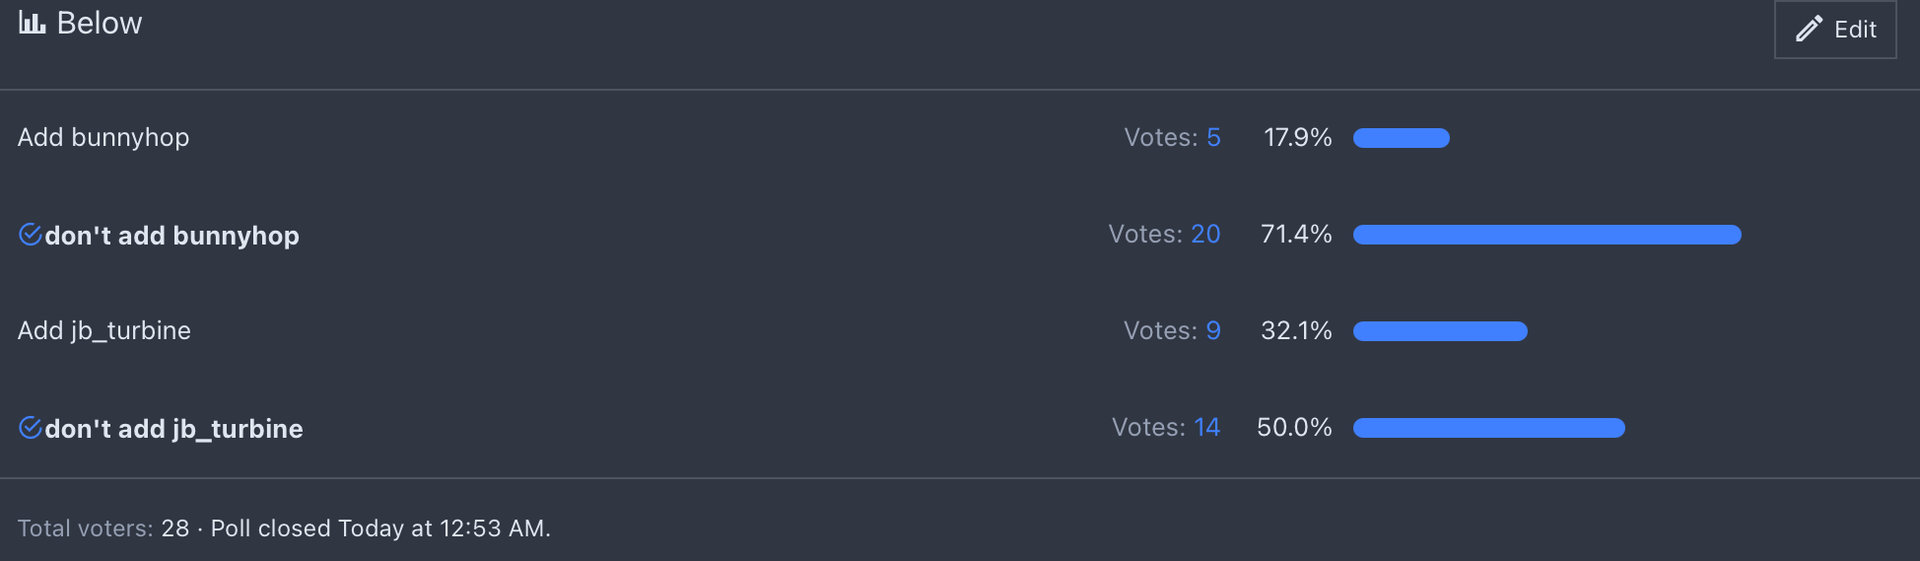This screenshot has height=561, width=1920.
Task: Click the Edit poll button label
Action: click(x=1855, y=30)
